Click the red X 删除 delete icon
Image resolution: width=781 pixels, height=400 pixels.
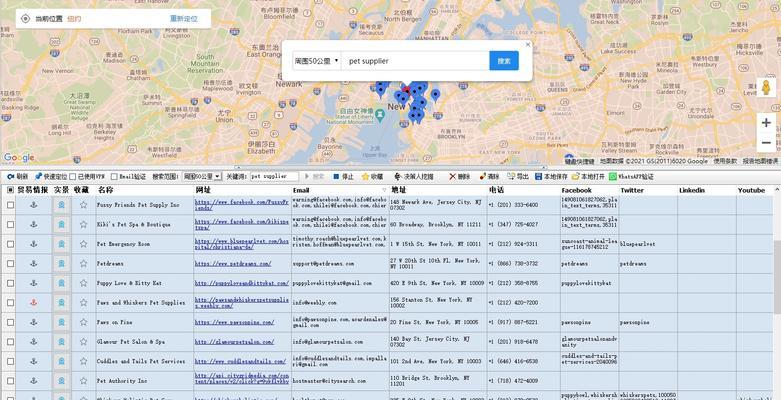[452, 177]
